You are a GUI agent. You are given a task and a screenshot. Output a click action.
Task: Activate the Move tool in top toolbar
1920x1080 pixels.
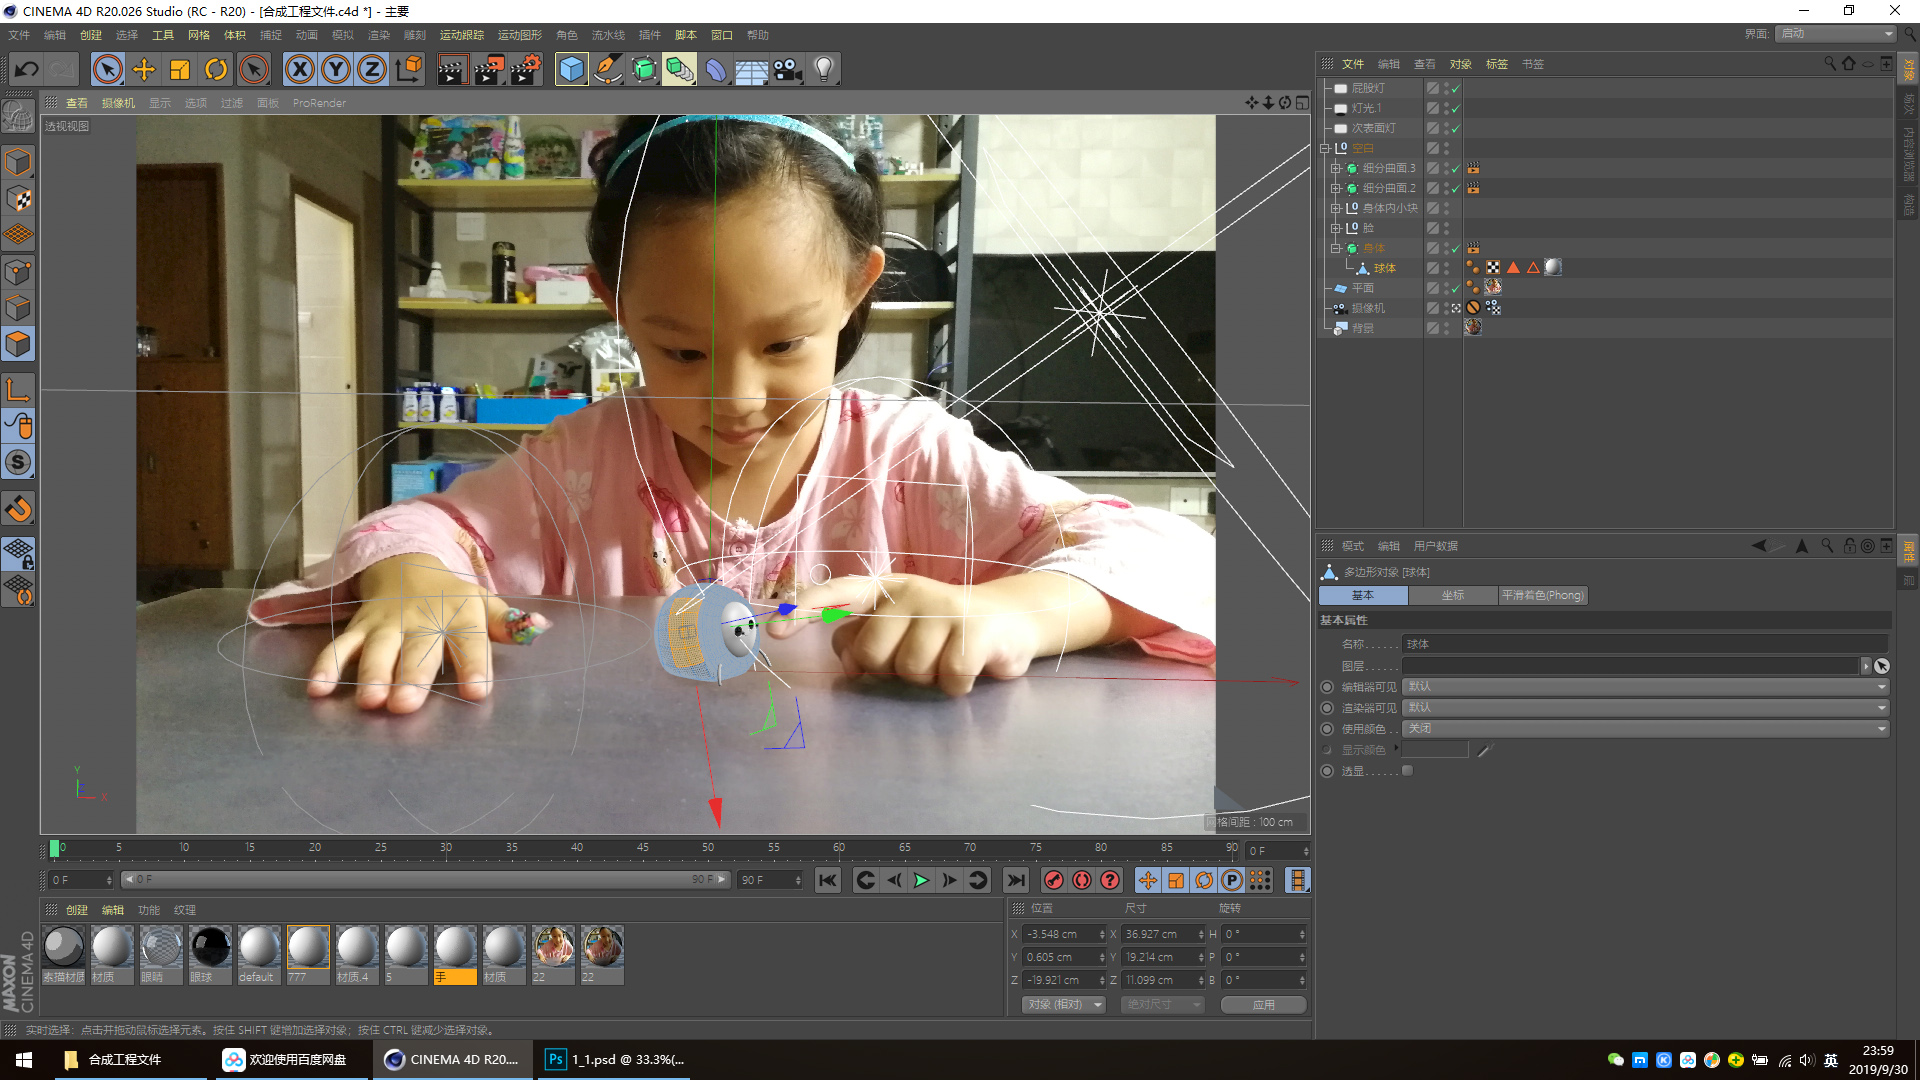tap(144, 69)
